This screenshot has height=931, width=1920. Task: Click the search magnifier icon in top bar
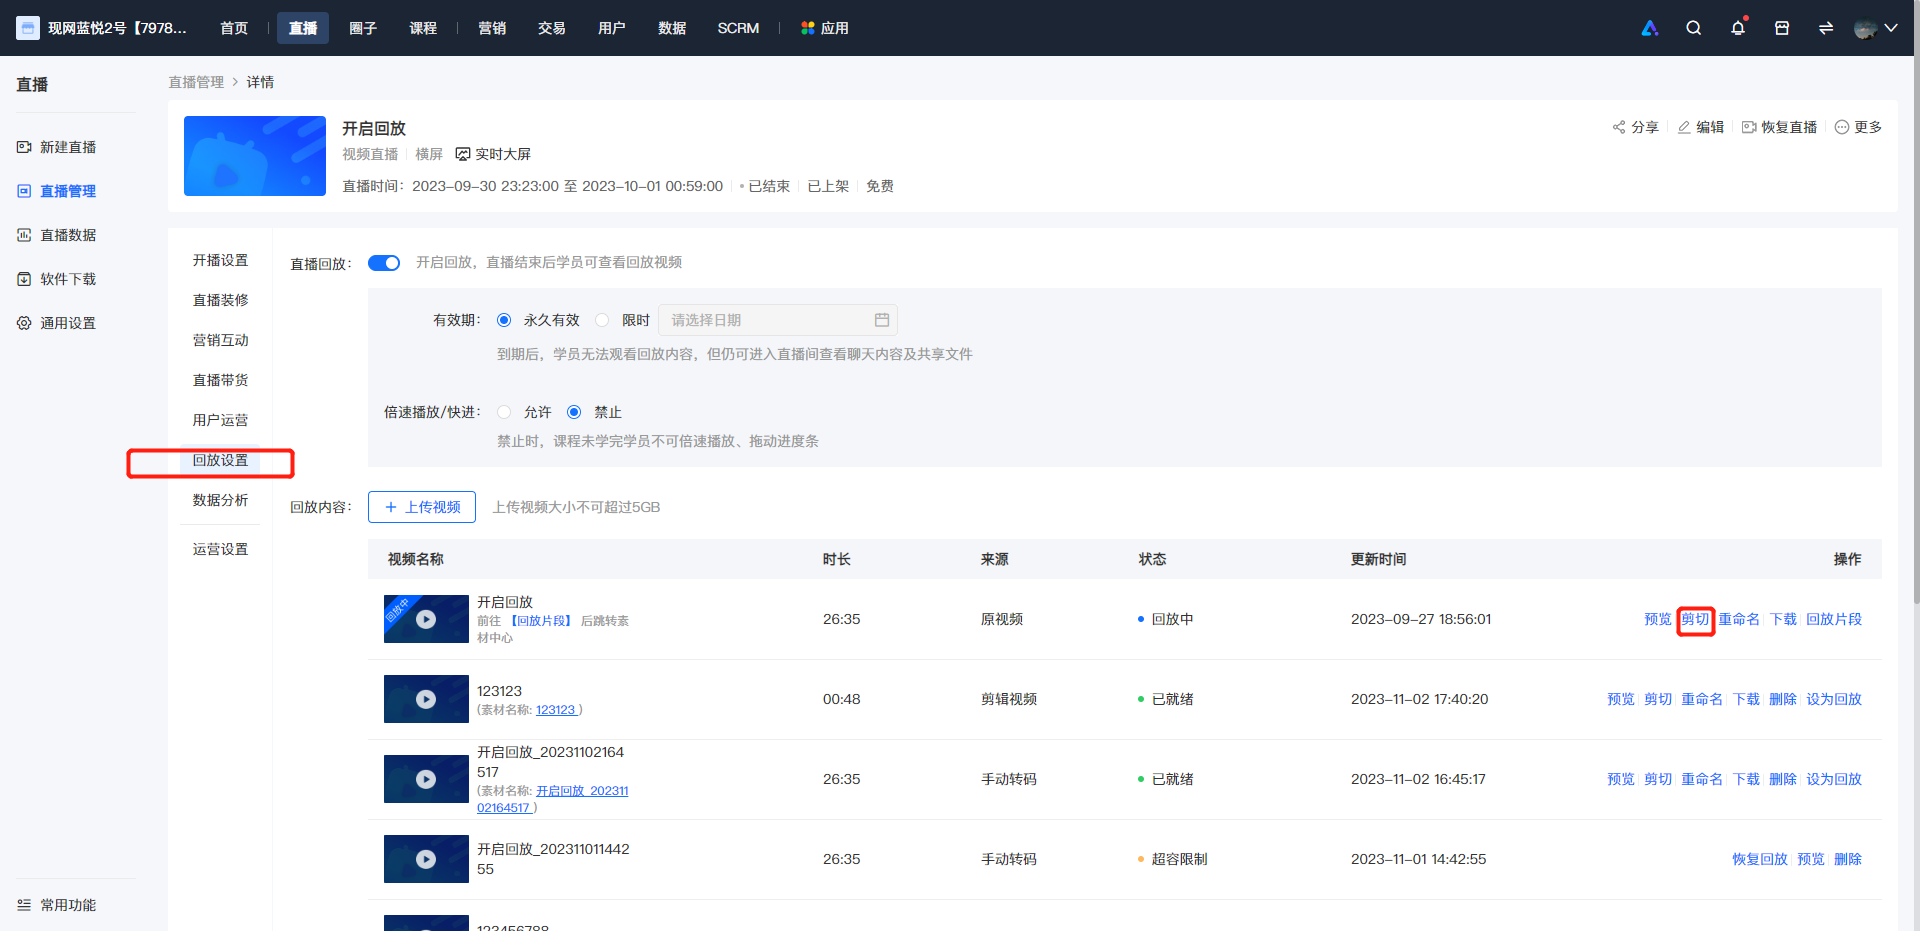coord(1693,28)
